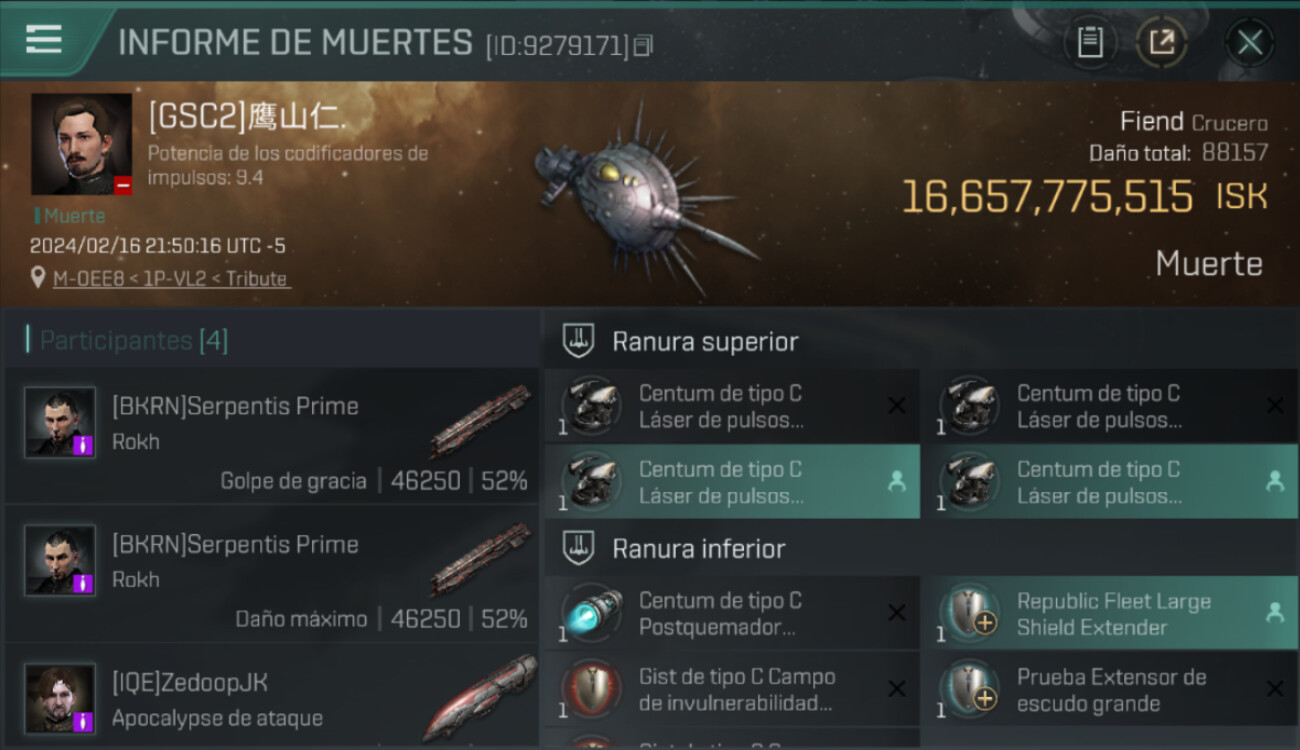Select the Daño máximo Serpentis Prime portrait
Screen dimensions: 1300x750
60,560
